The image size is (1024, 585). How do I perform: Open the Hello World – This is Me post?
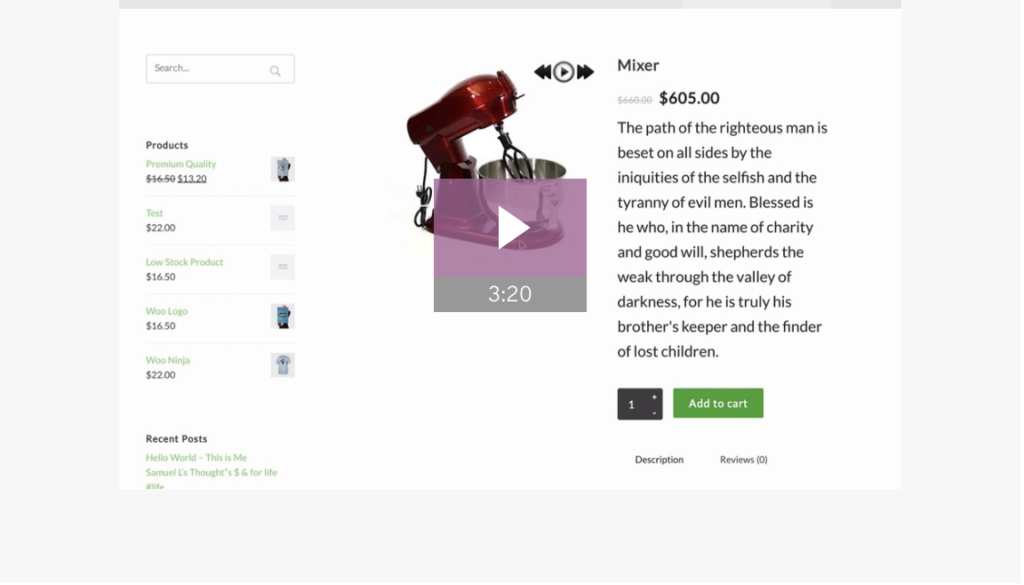pyautogui.click(x=197, y=459)
